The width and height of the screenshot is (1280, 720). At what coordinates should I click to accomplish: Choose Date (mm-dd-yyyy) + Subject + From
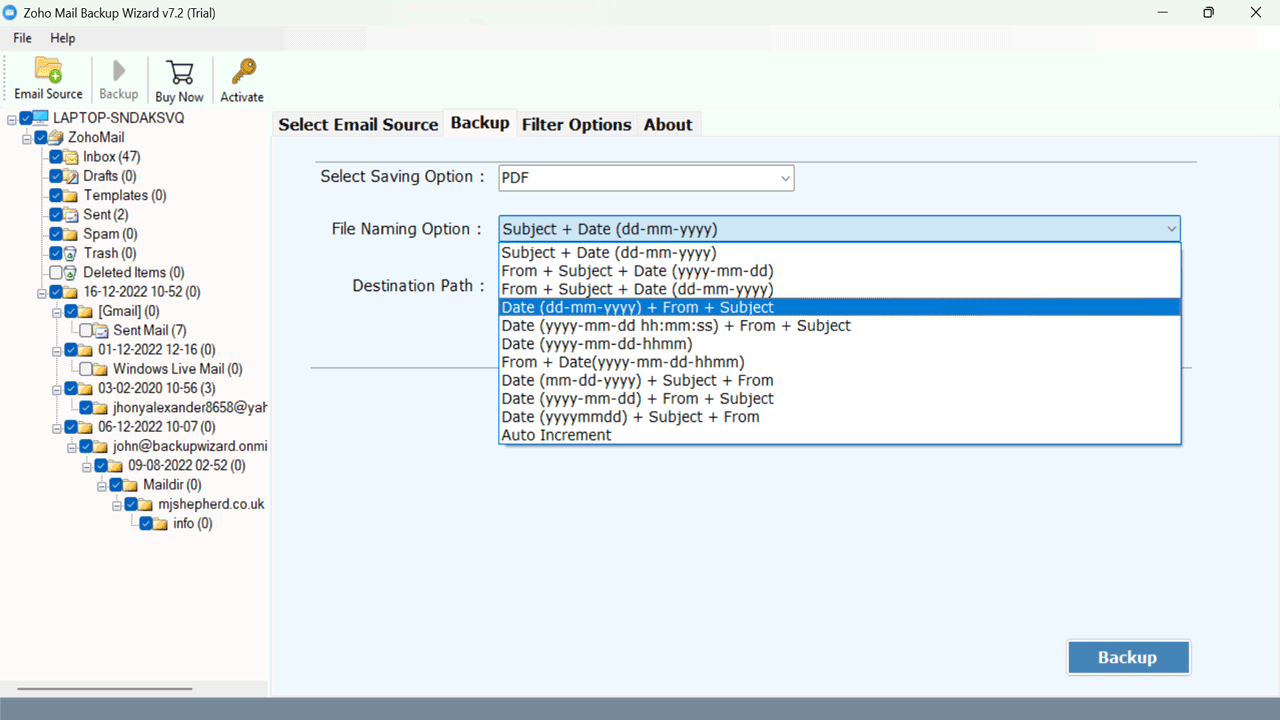[x=840, y=380]
